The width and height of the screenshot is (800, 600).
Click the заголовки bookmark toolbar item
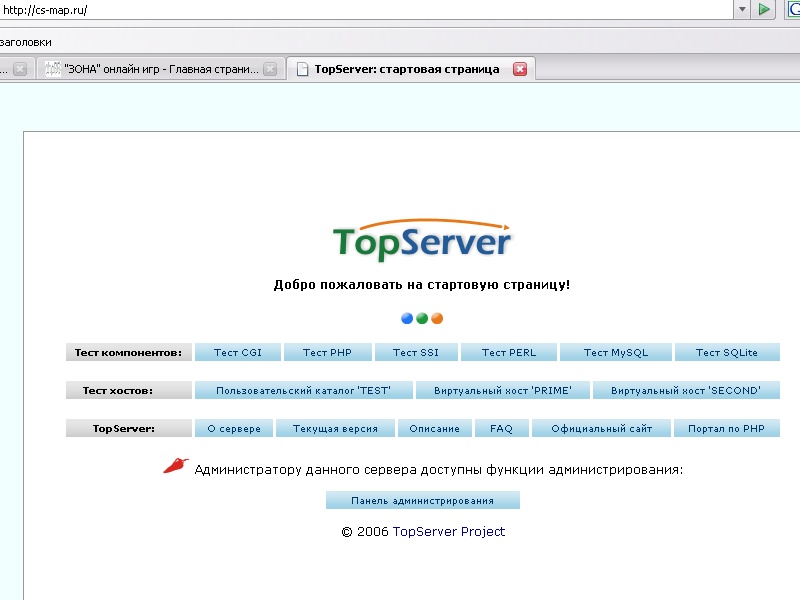click(x=25, y=42)
